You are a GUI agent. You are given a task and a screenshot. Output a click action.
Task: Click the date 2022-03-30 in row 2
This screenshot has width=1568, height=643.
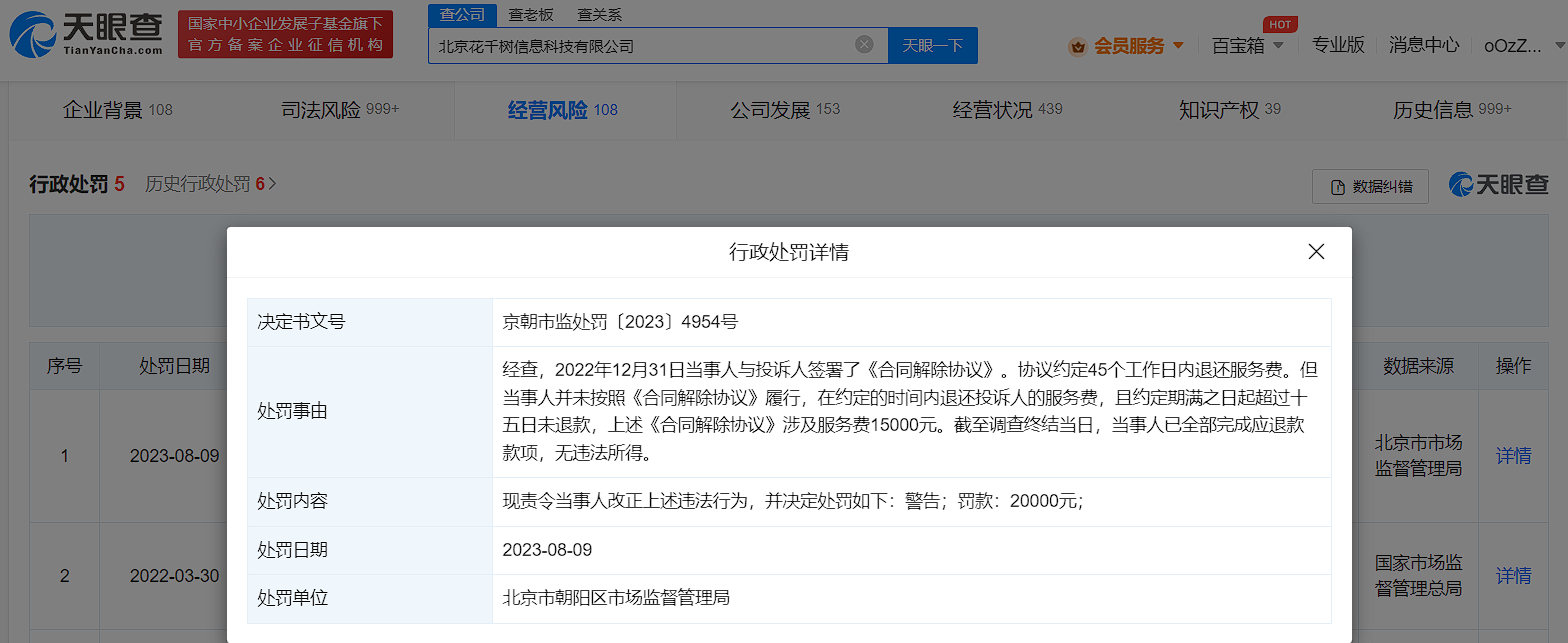click(x=174, y=576)
